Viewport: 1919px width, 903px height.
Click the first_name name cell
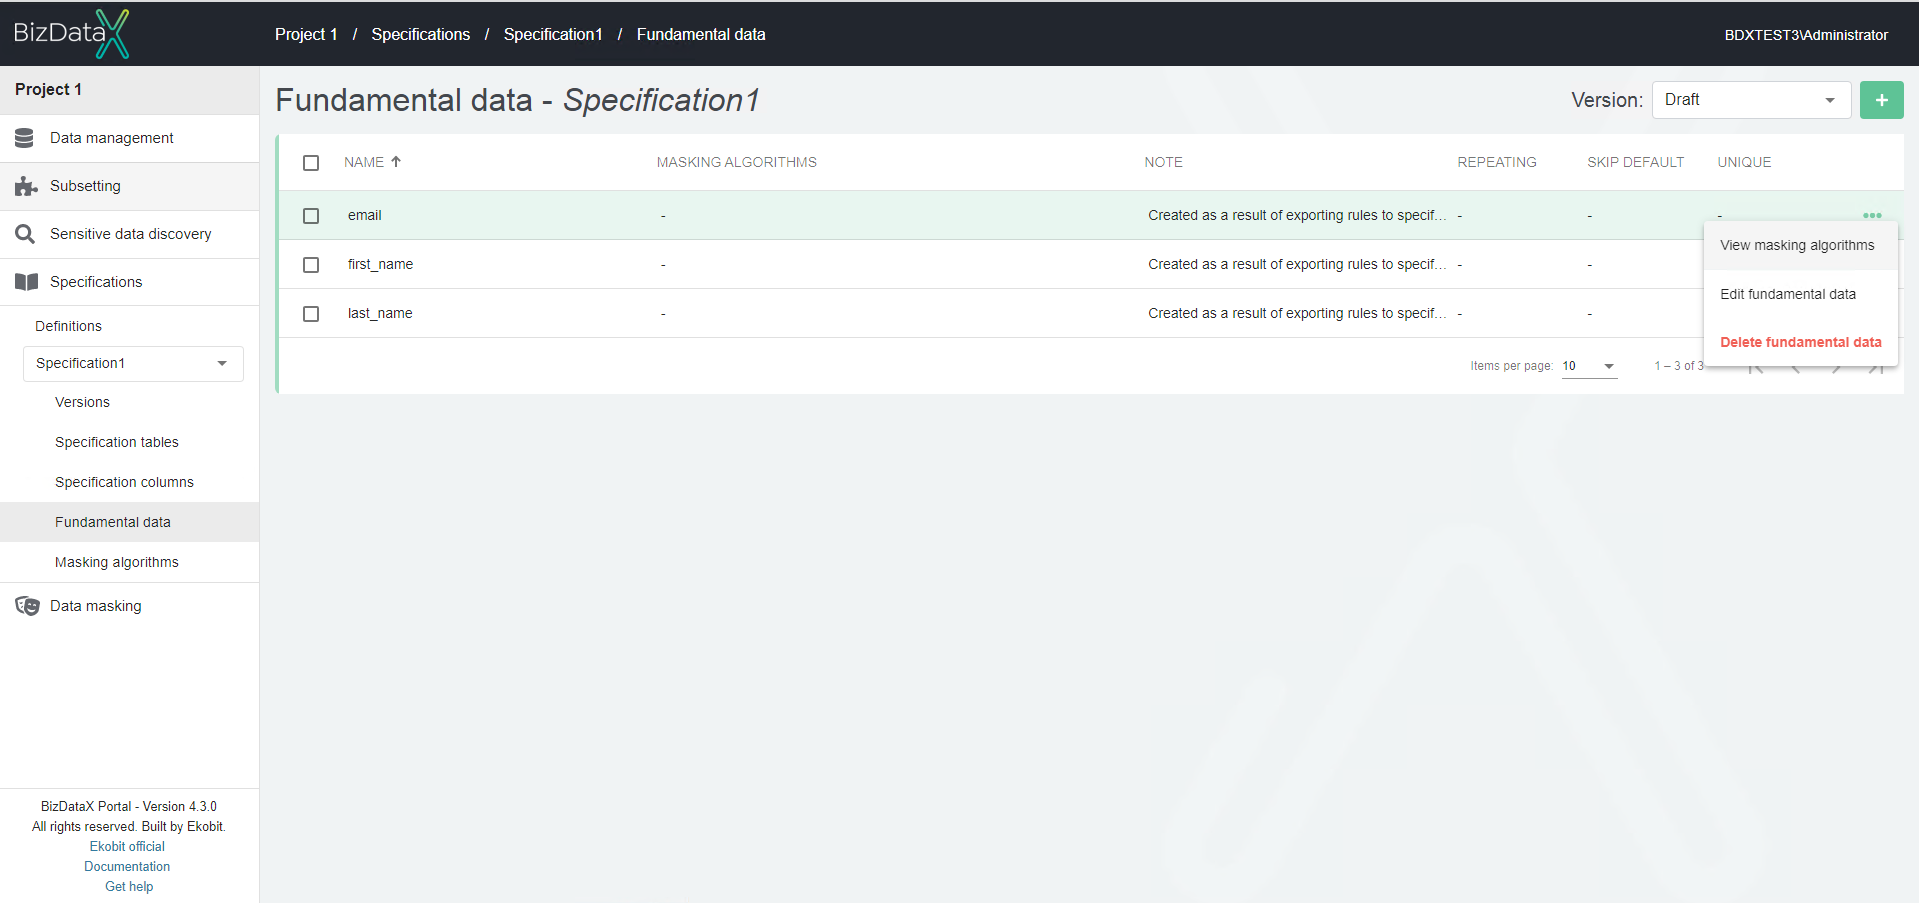point(380,264)
